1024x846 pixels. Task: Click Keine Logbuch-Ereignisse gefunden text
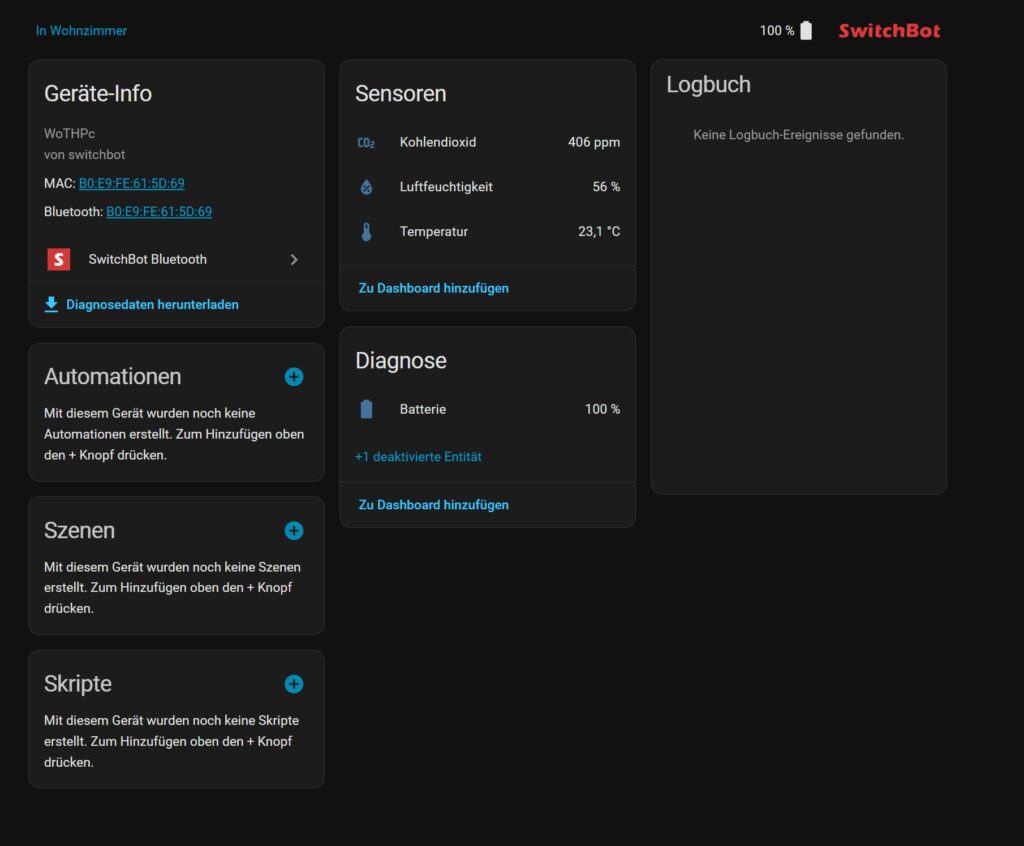(x=798, y=135)
